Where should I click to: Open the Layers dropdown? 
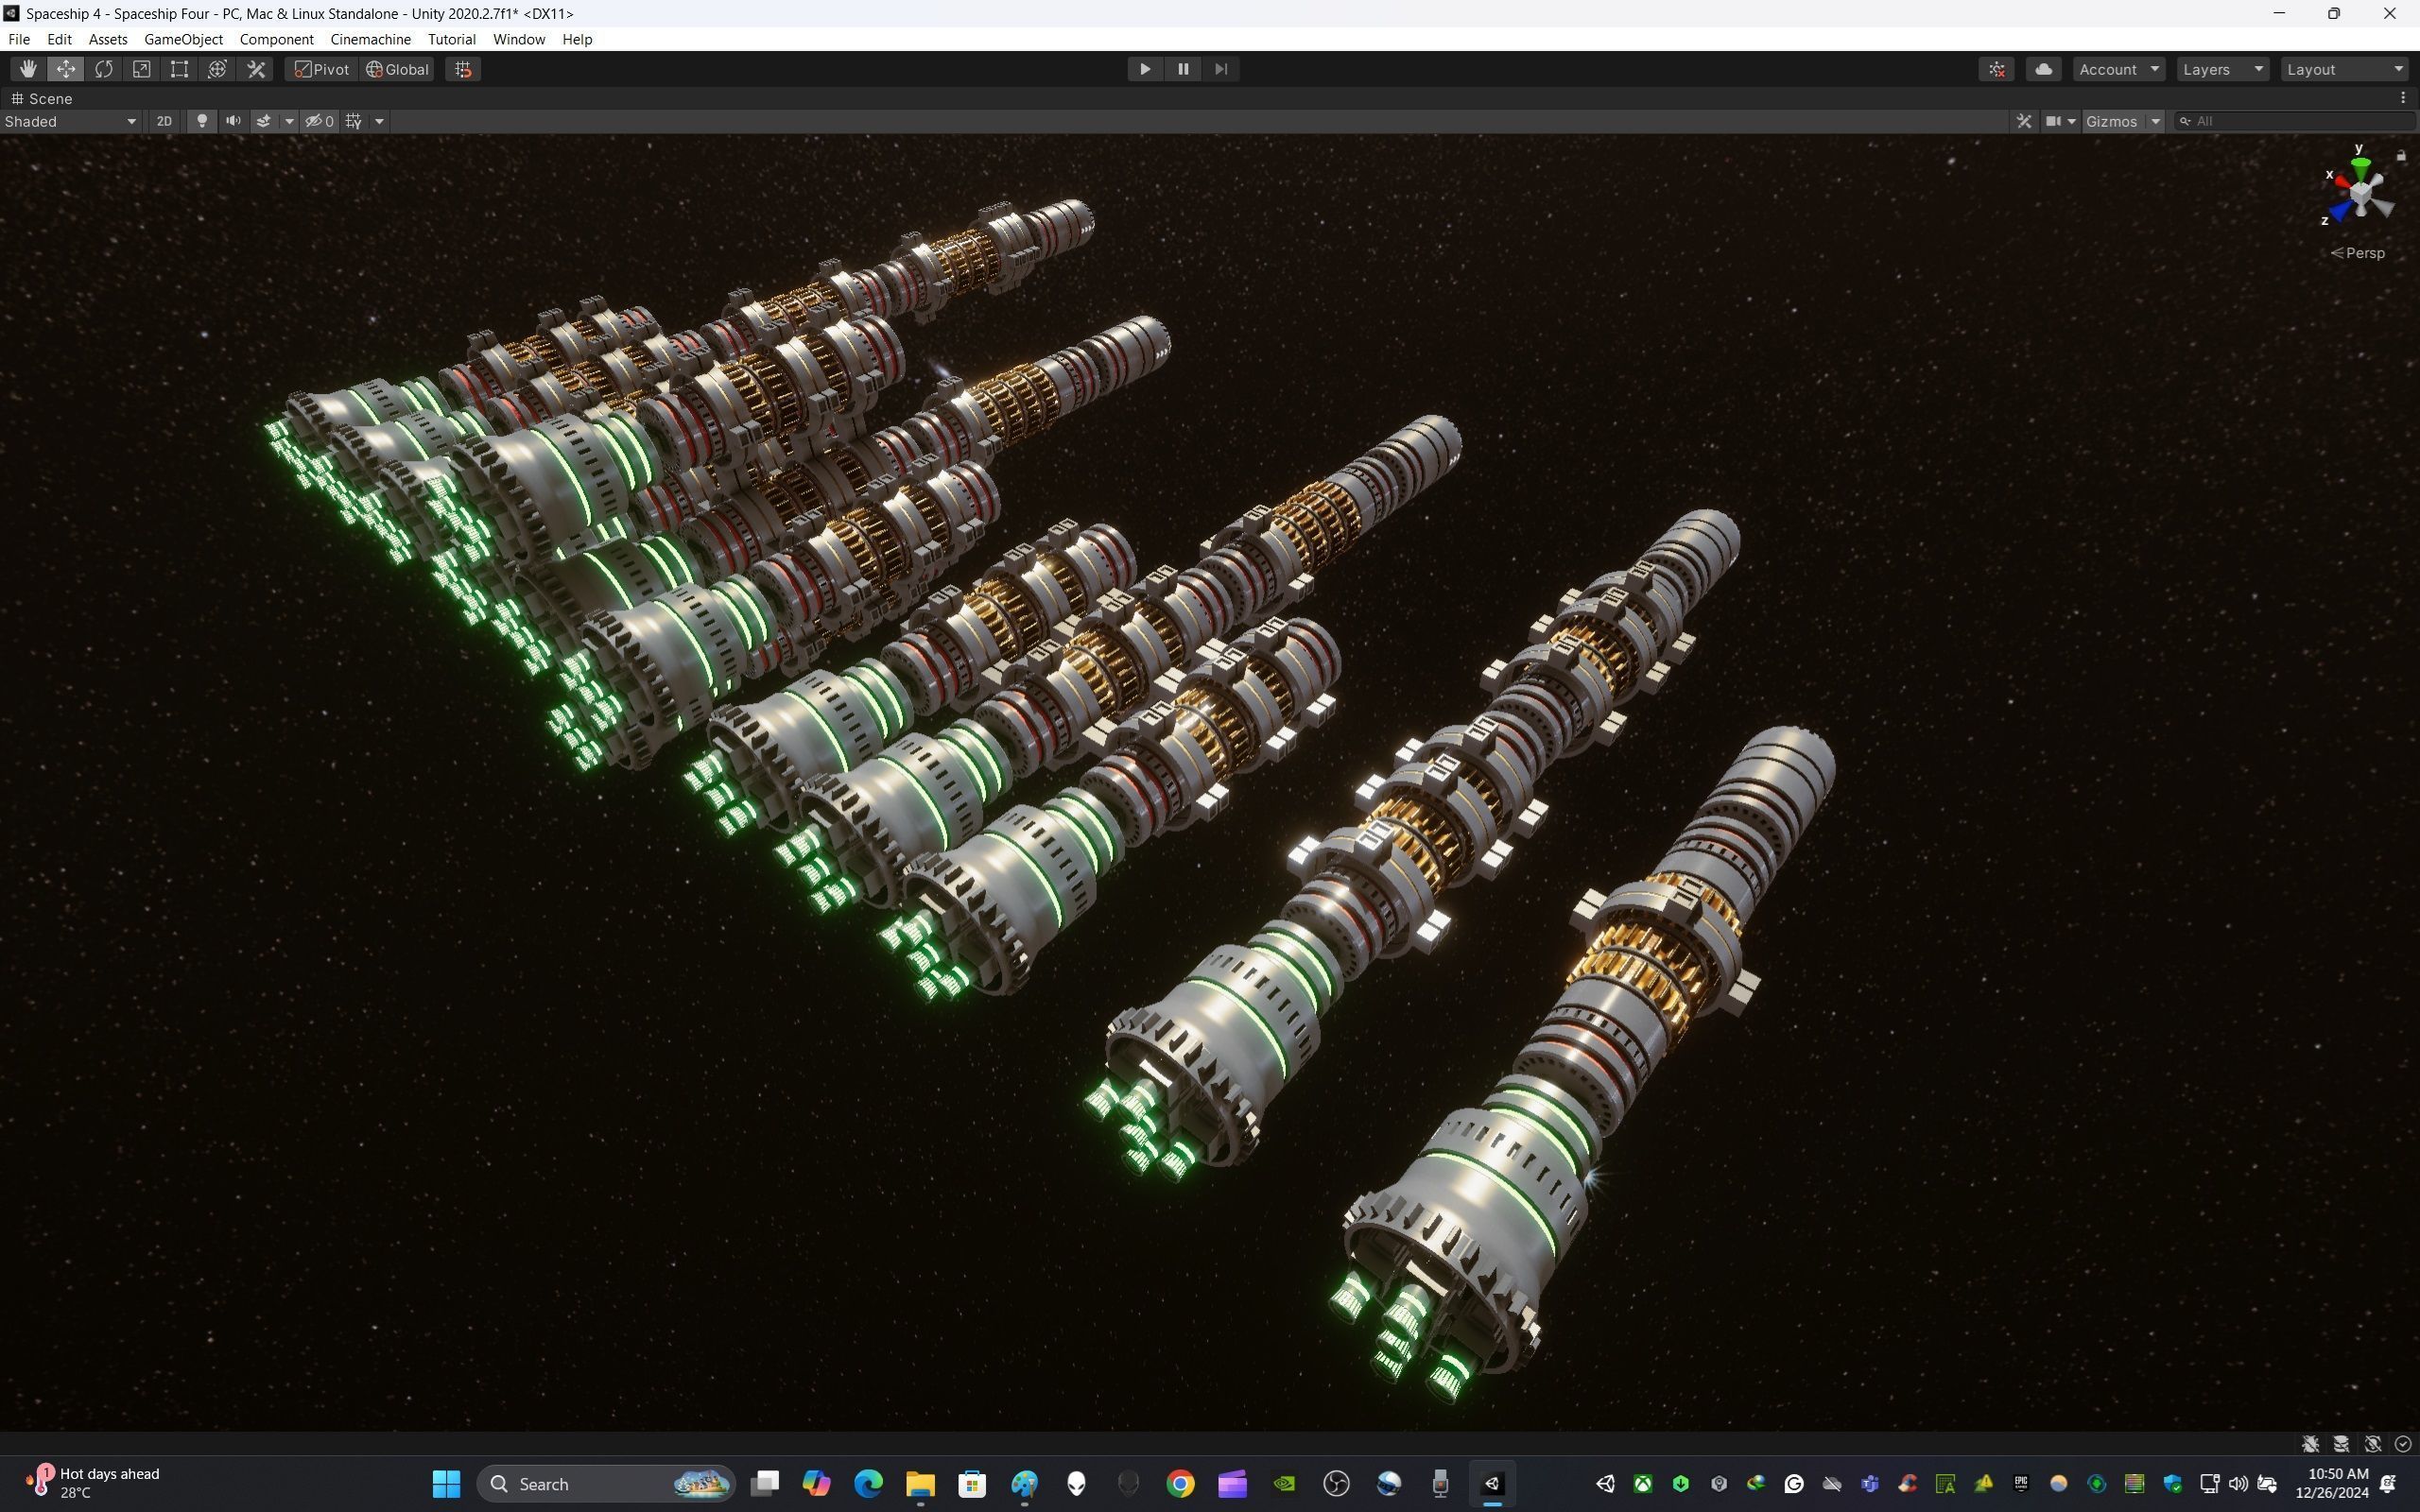2222,69
